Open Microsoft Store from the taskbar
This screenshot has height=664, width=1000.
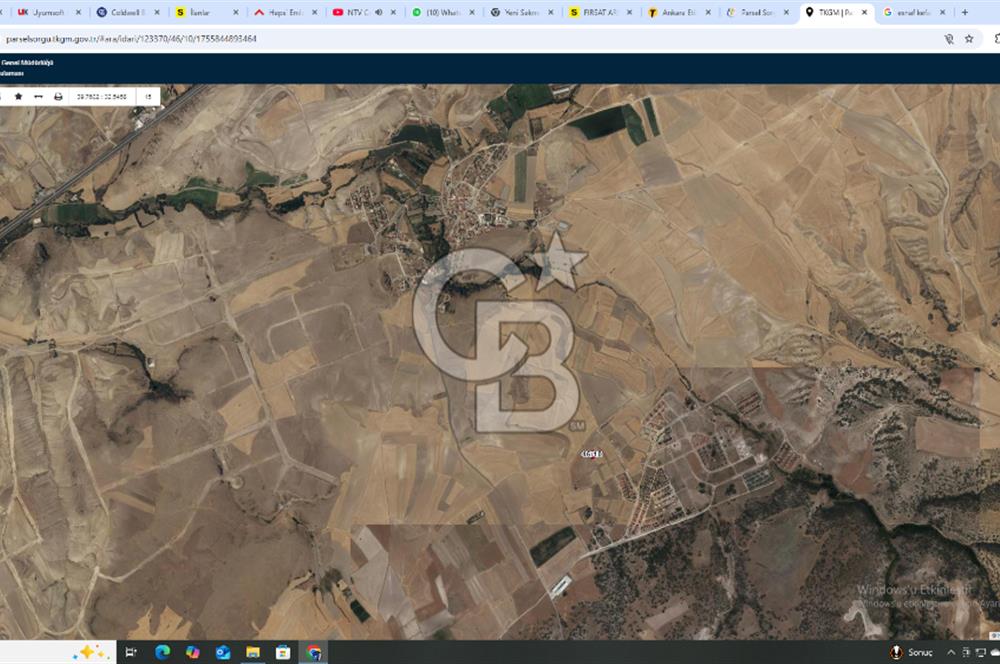[x=283, y=652]
